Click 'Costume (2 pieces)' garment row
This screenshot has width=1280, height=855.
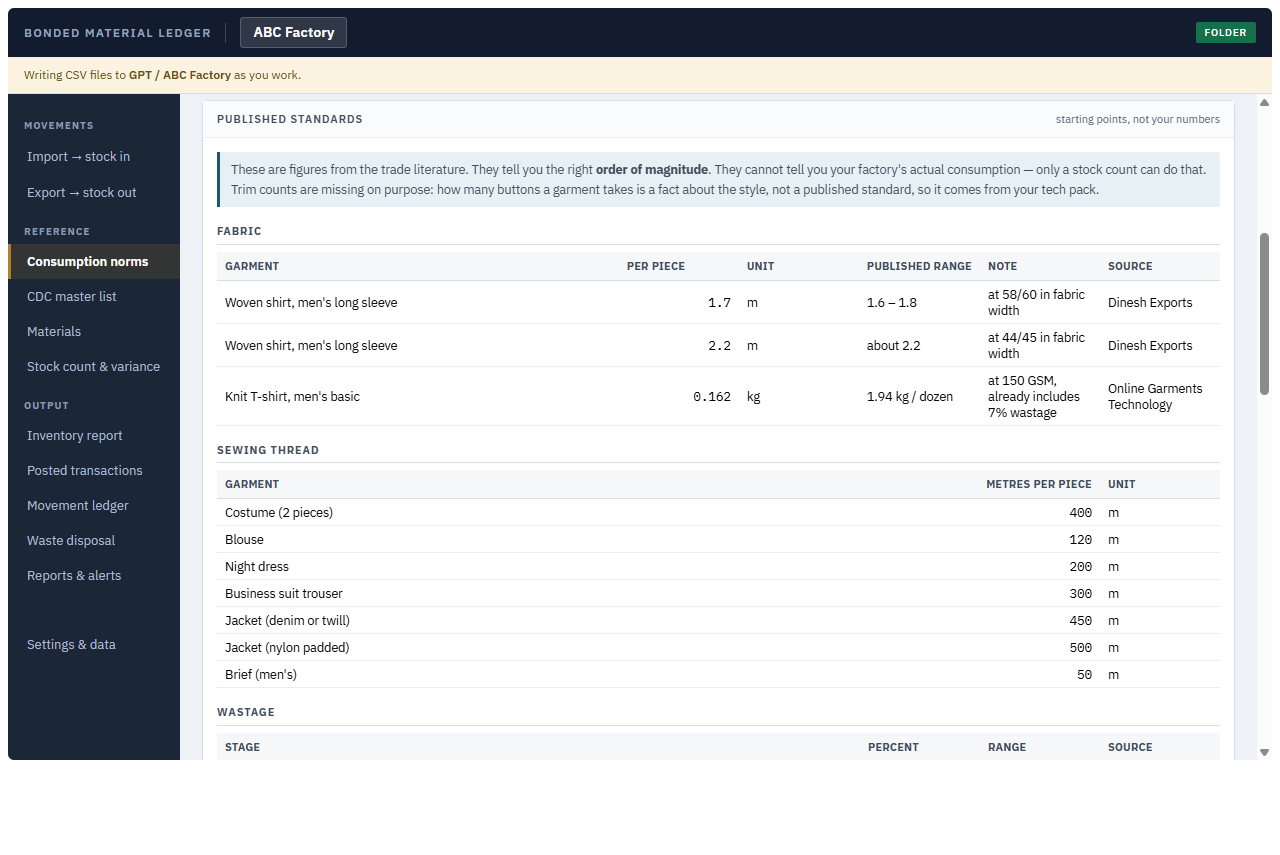[718, 513]
